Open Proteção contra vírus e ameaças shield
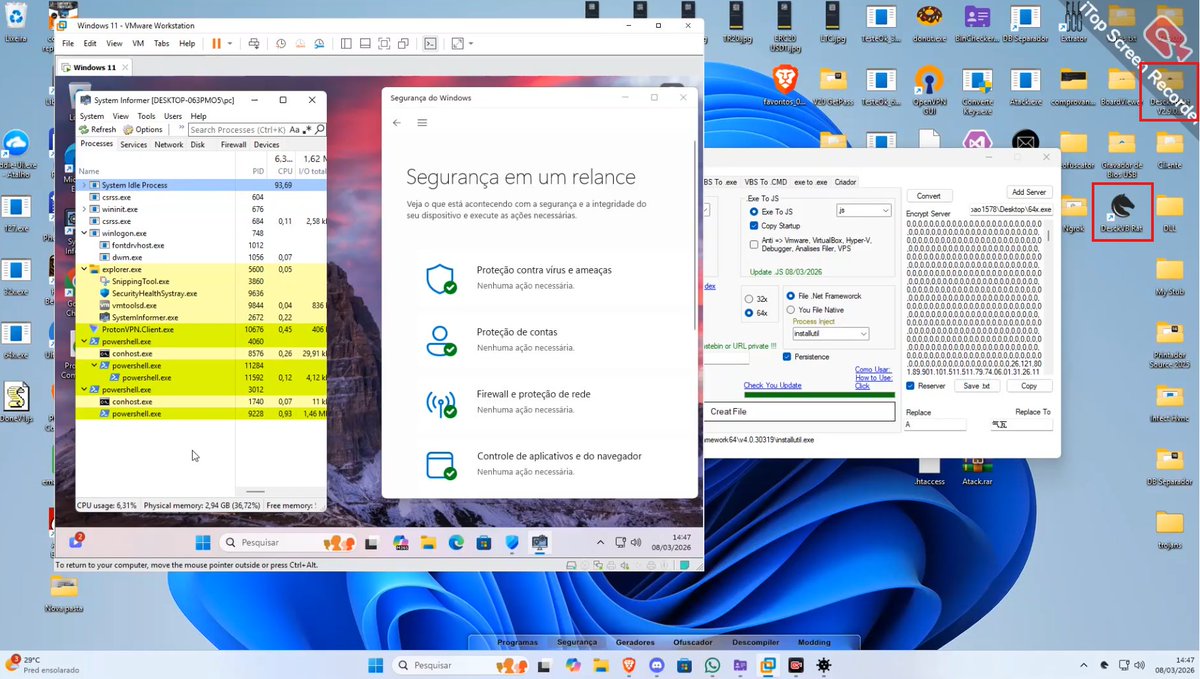 (440, 279)
